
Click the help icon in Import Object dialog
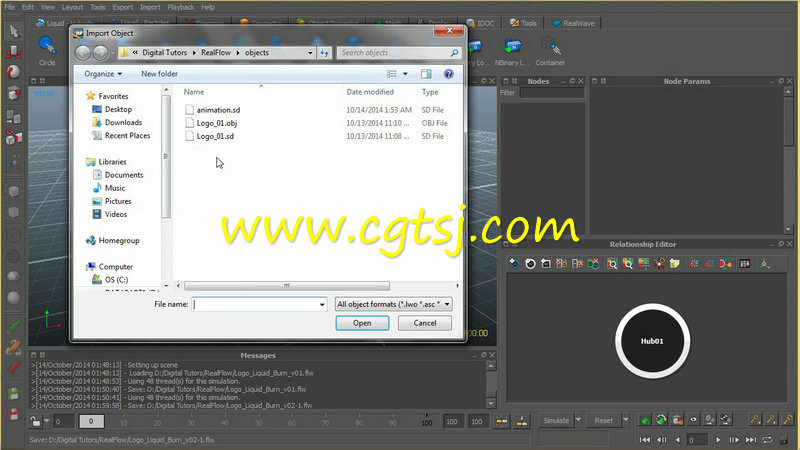(x=448, y=74)
